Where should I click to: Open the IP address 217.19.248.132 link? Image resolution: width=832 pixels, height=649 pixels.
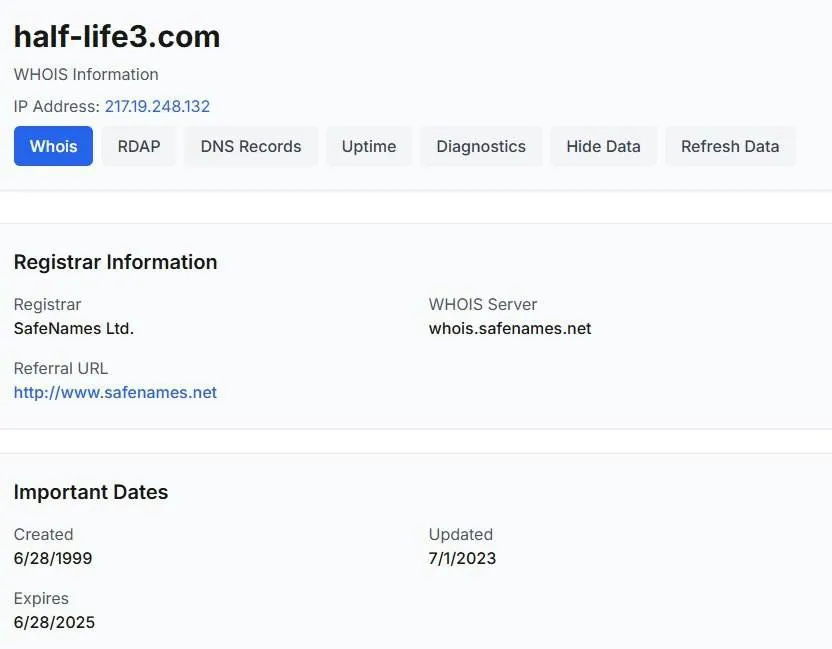point(157,106)
